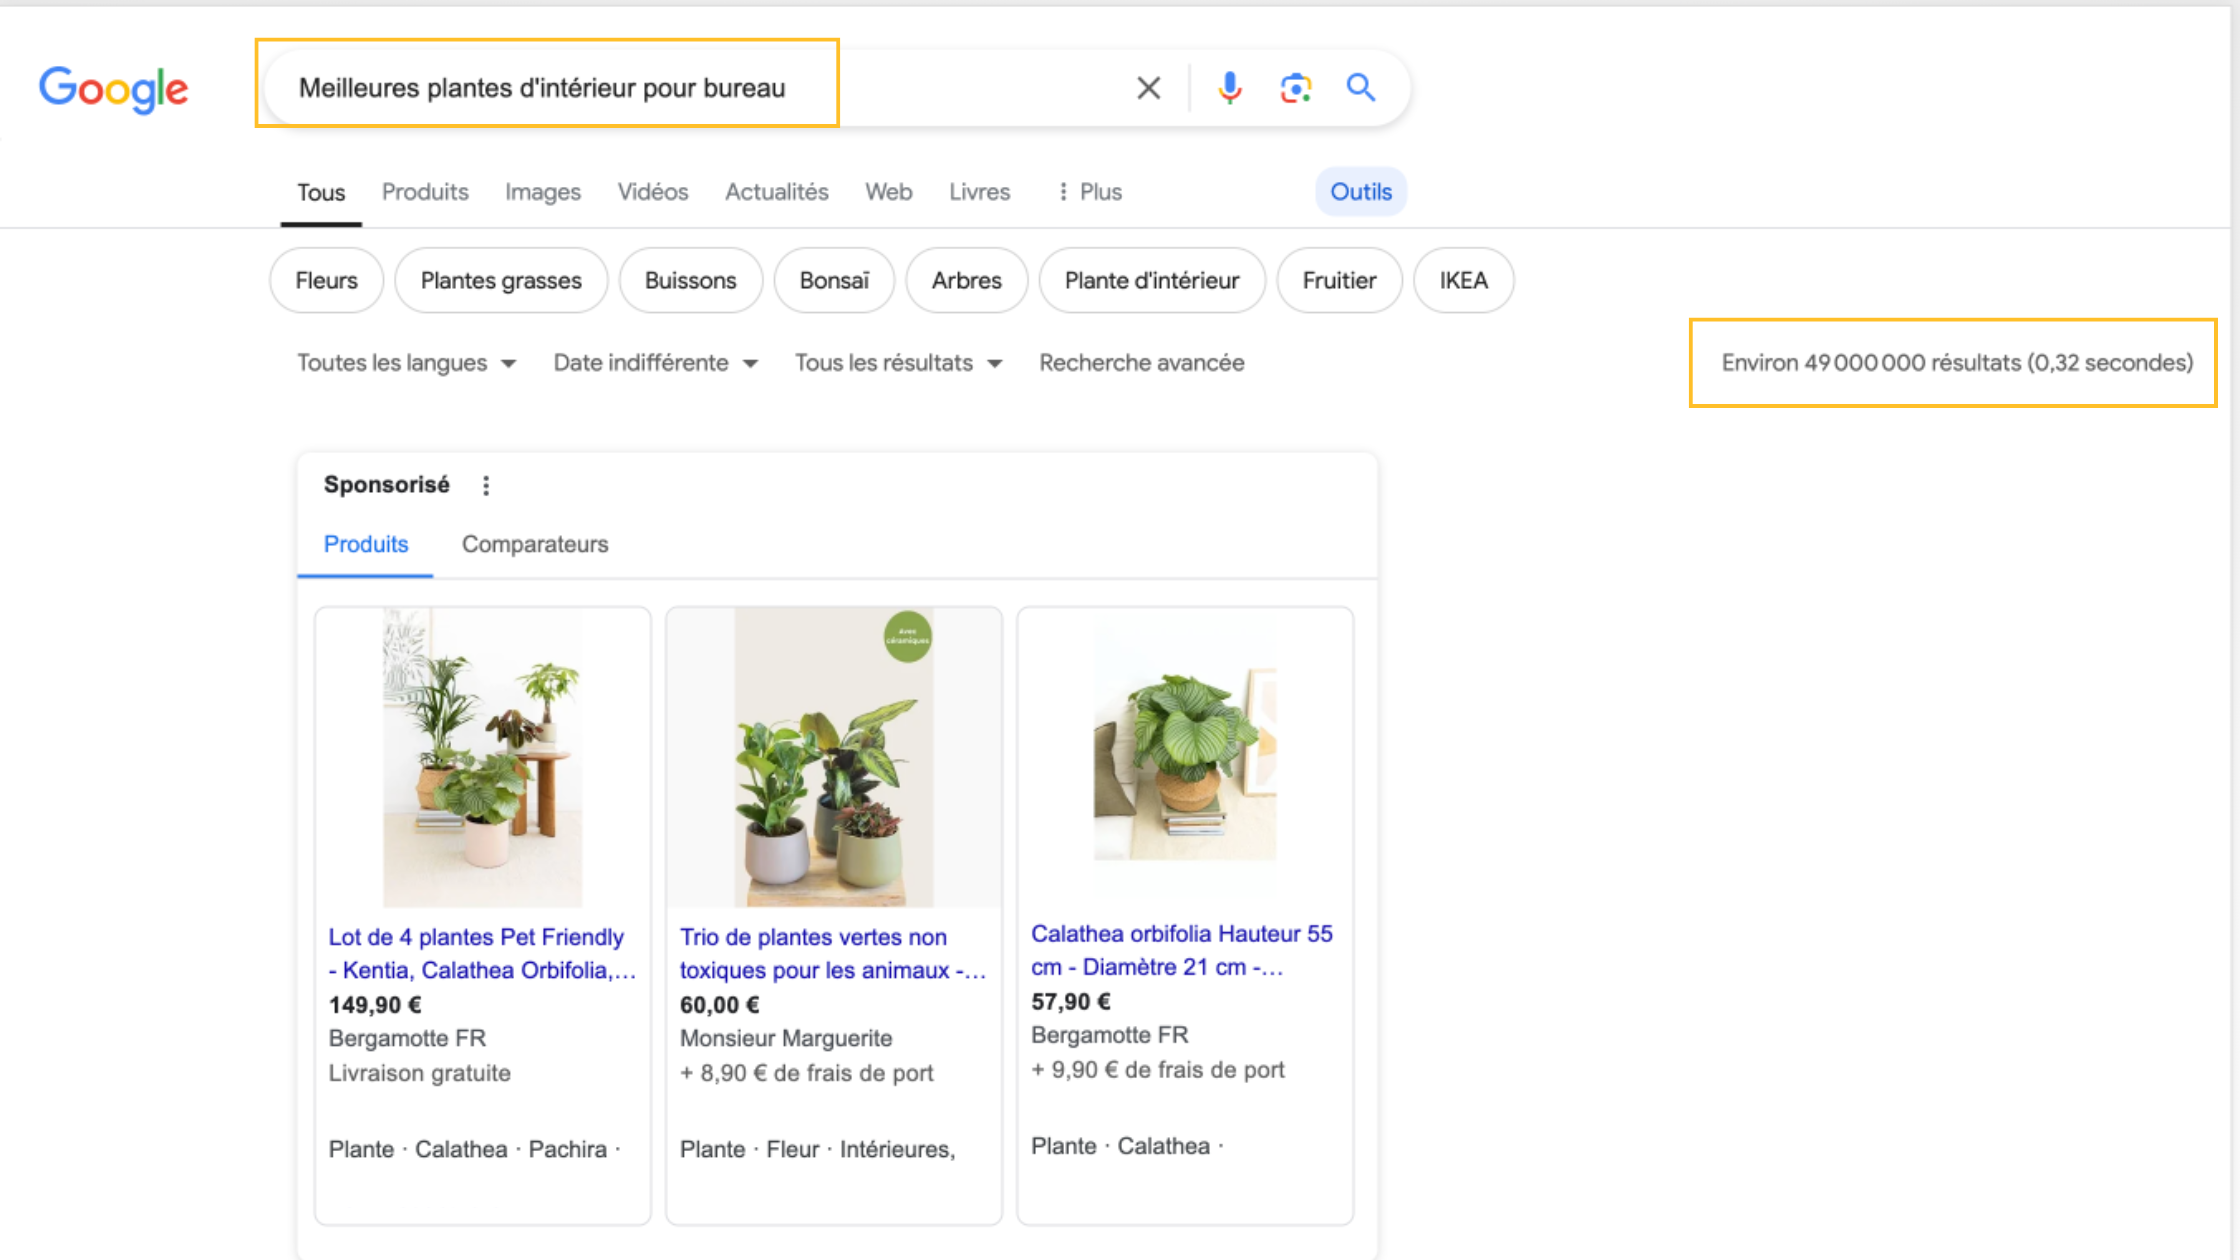
Task: Open the Plus more-tabs menu
Action: tap(1090, 192)
